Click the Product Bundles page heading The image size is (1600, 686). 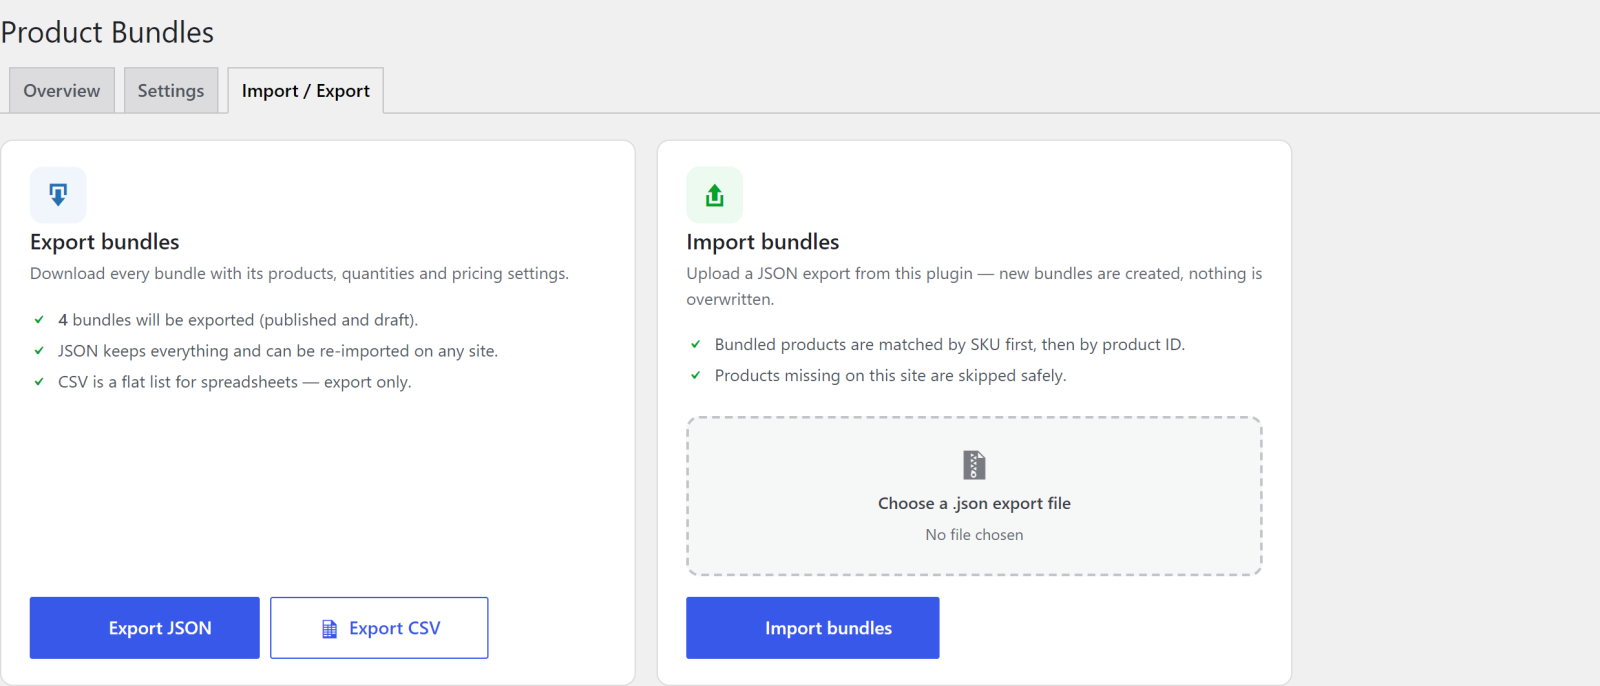pyautogui.click(x=107, y=32)
